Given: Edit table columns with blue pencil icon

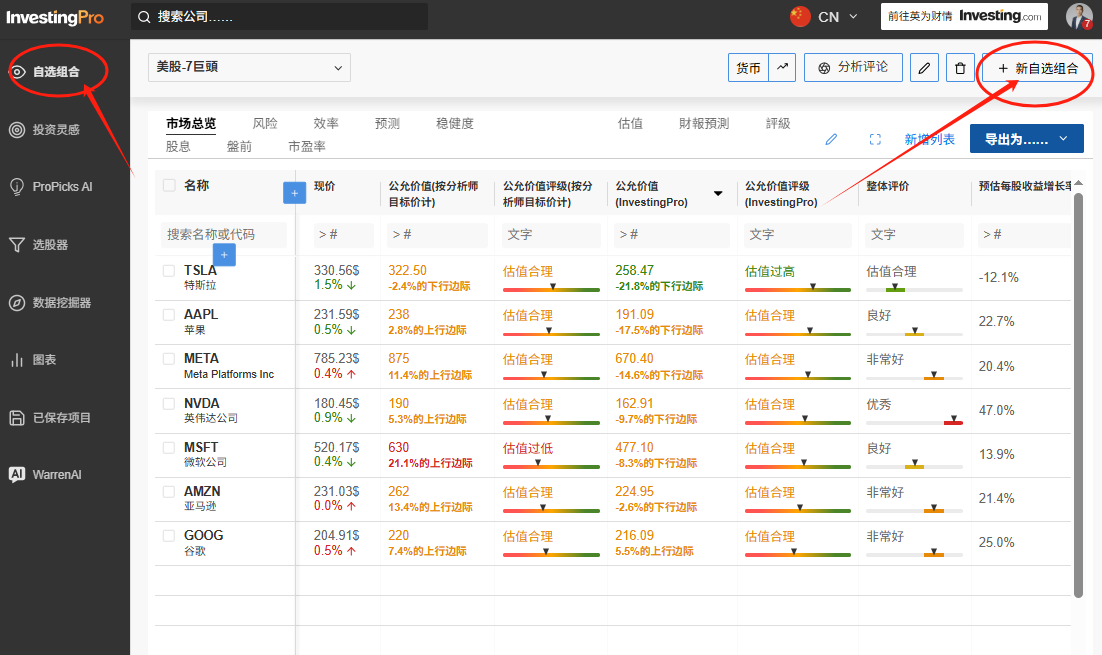Looking at the screenshot, I should coord(831,139).
